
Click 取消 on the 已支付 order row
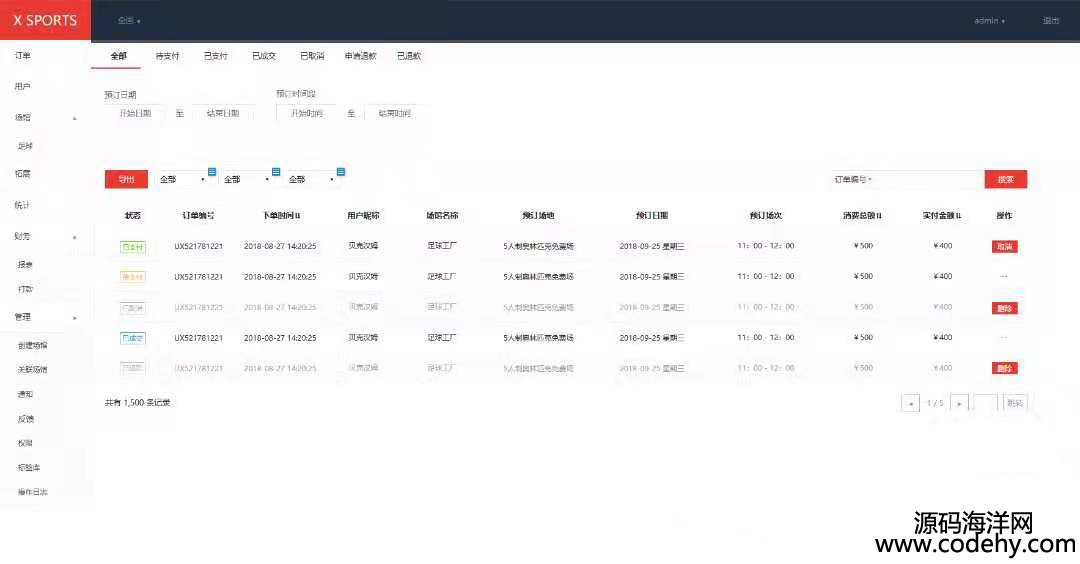pos(1004,247)
